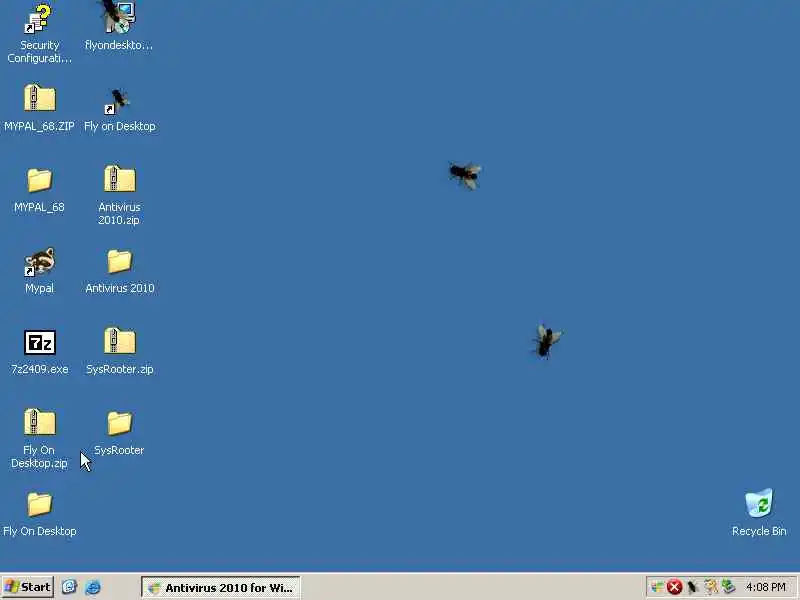Click the colorful shield tray icon
The image size is (800, 600).
(658, 587)
